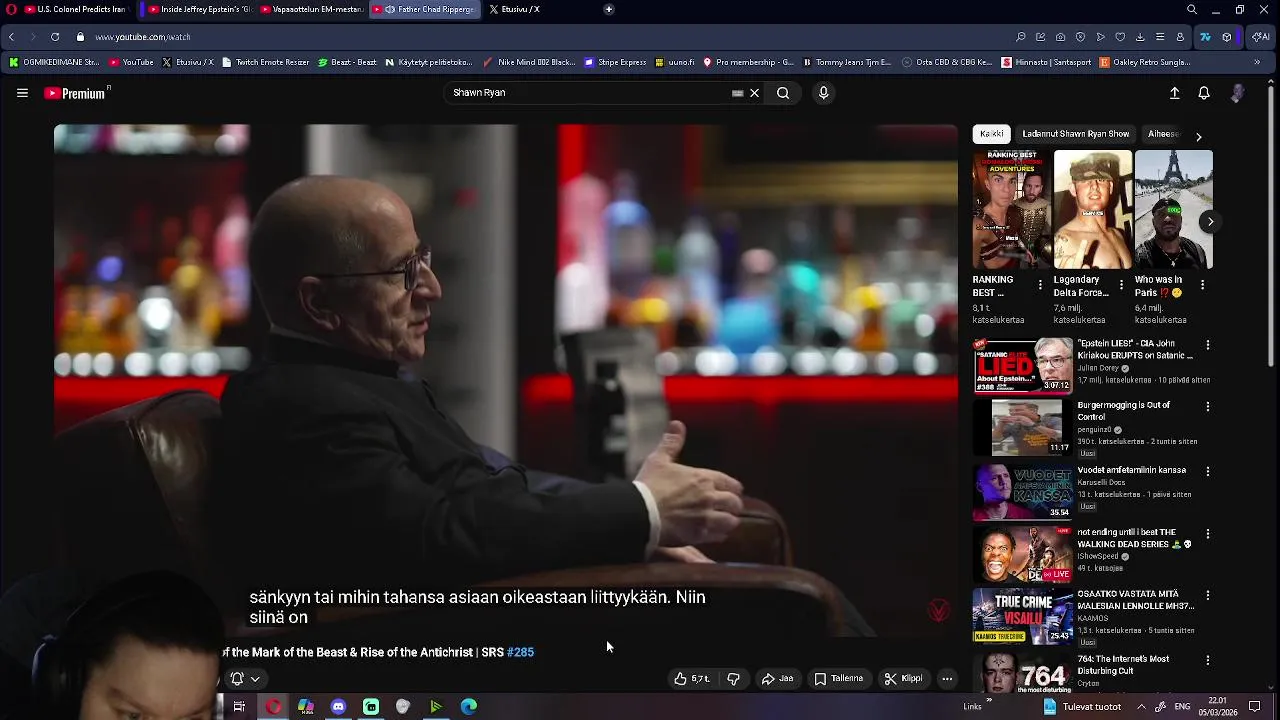This screenshot has width=1280, height=720.
Task: Open the TradingView extension icon
Action: coord(1205,37)
